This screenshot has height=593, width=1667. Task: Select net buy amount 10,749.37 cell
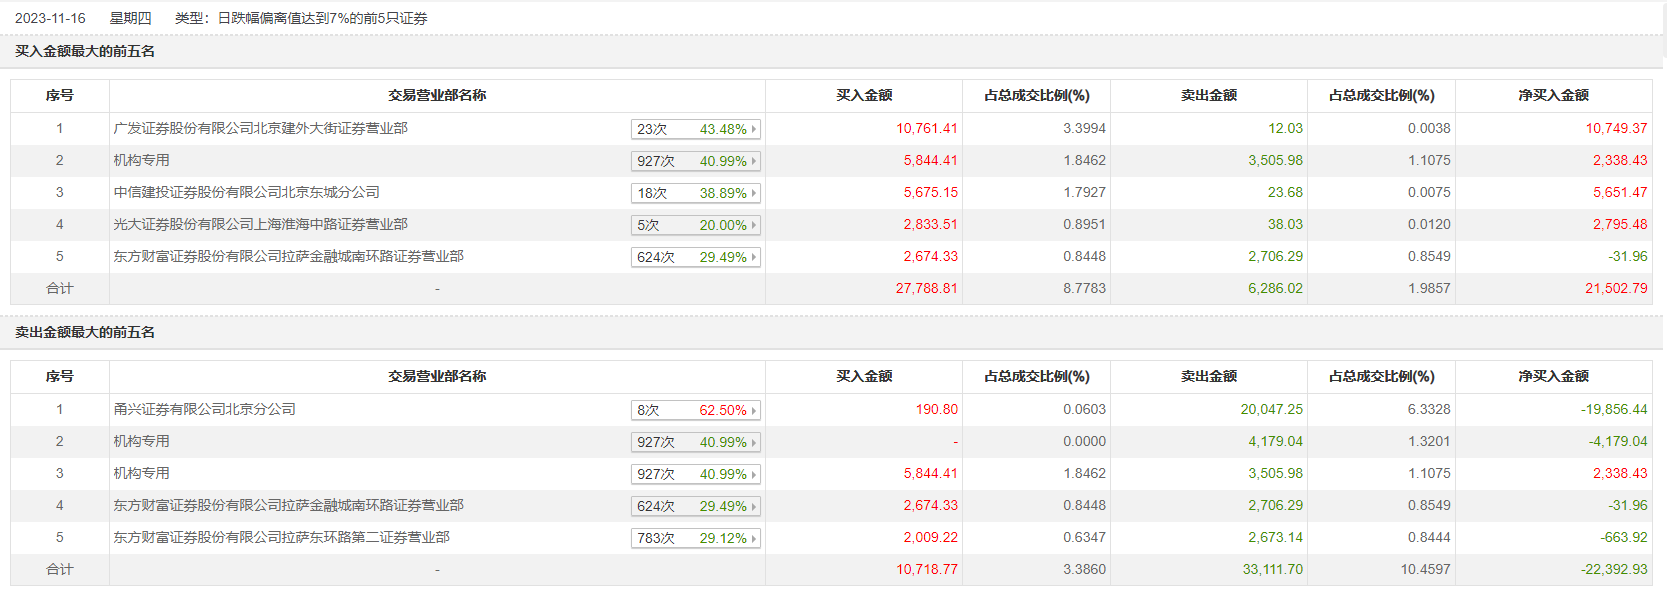point(1615,128)
